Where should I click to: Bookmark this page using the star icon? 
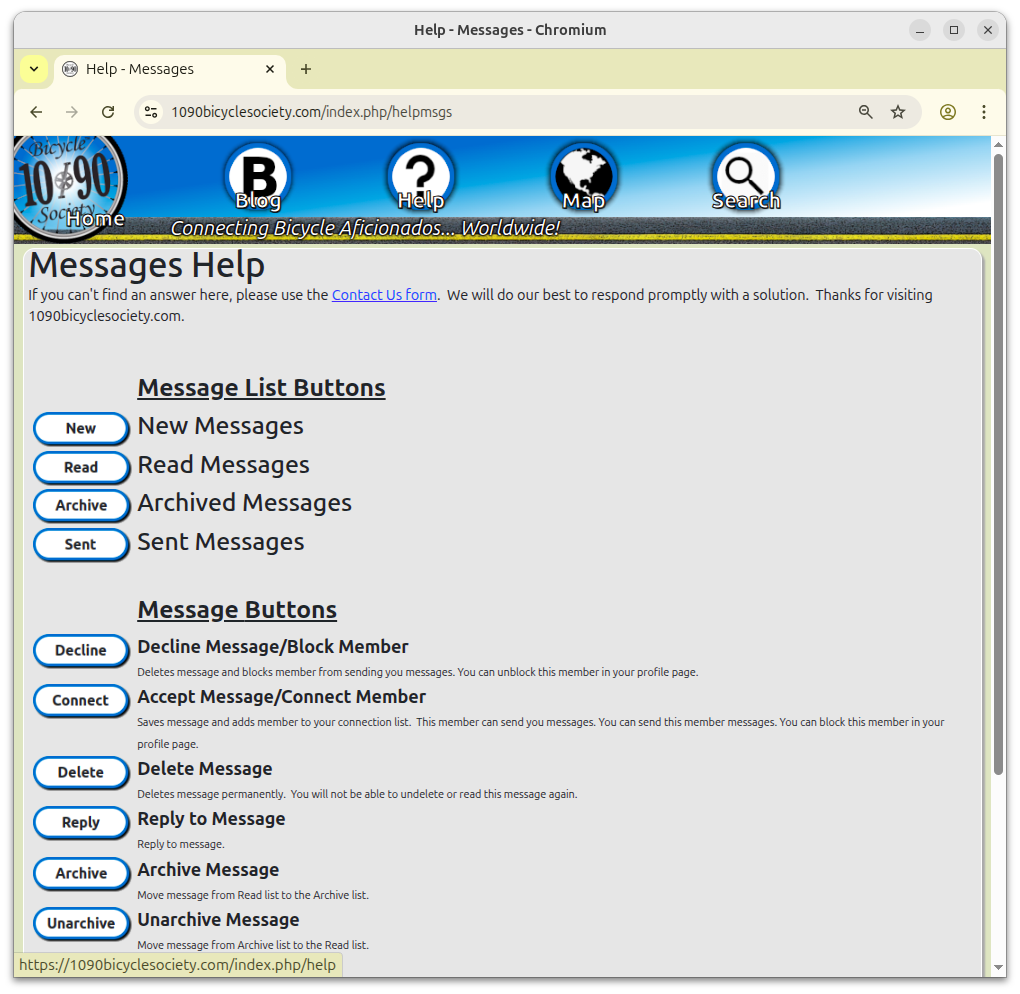pos(897,112)
